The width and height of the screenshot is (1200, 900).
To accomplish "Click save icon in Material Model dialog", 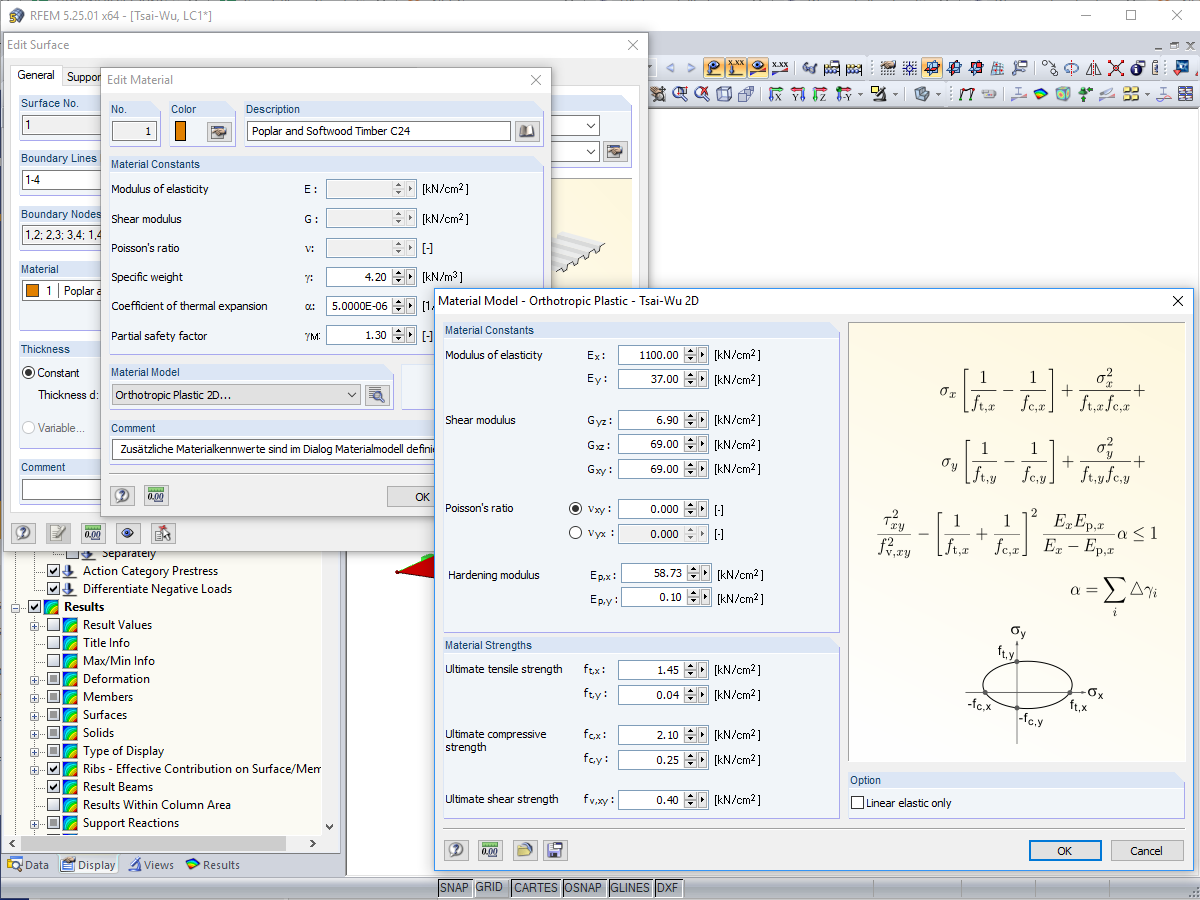I will point(555,850).
